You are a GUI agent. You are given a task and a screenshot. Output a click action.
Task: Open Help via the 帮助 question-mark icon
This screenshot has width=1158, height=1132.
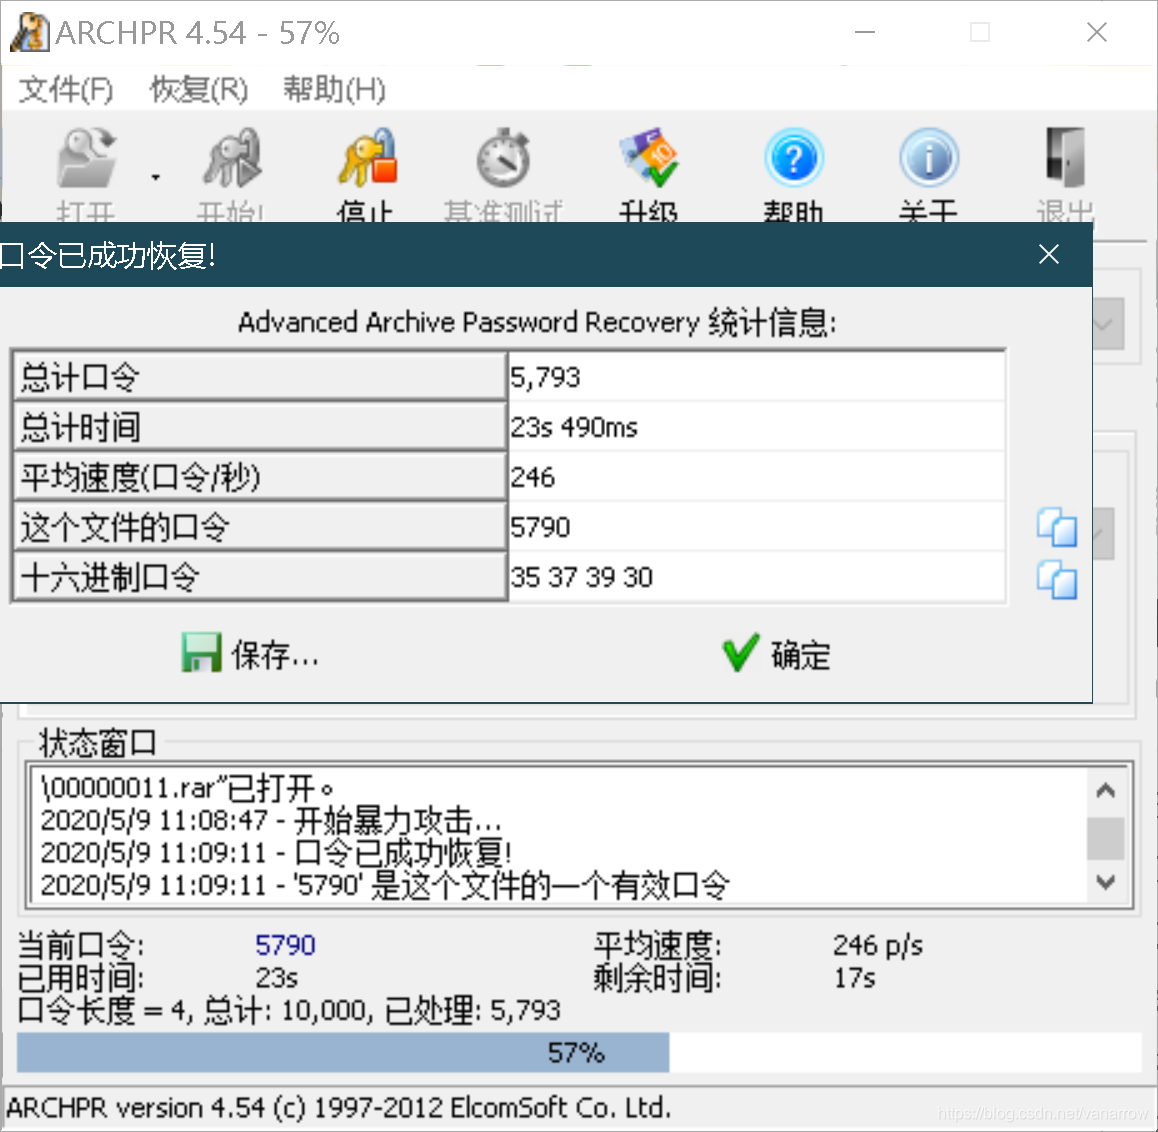[x=793, y=158]
